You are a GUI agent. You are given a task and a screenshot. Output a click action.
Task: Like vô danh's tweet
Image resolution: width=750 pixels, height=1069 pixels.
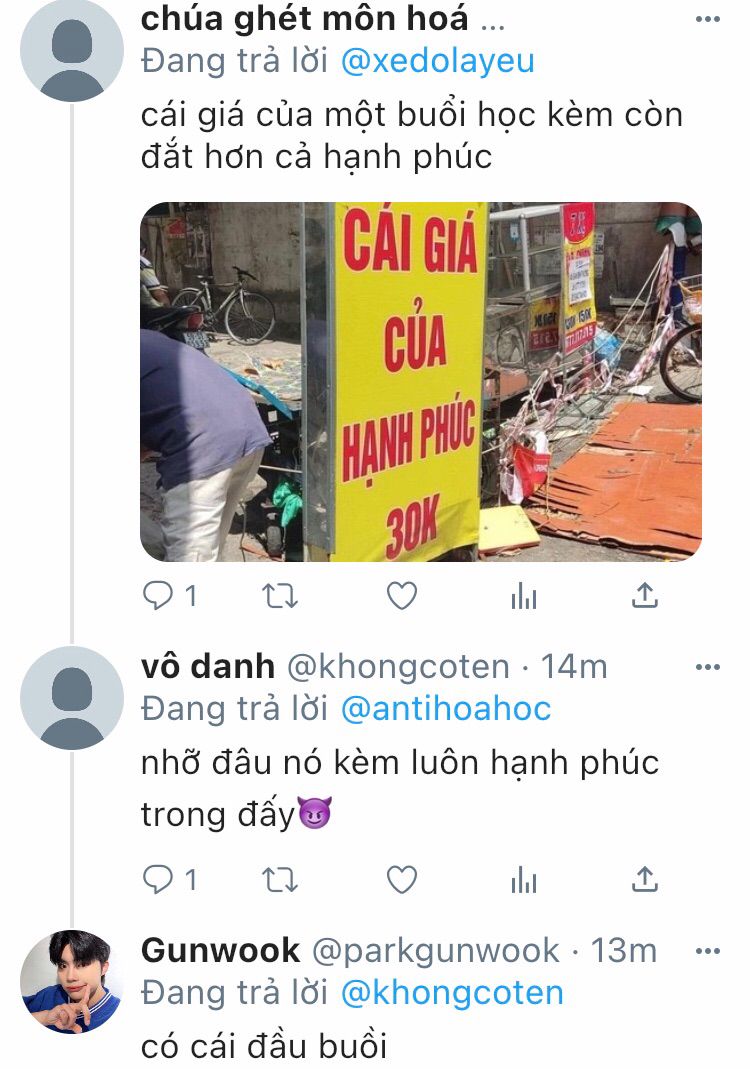[x=402, y=880]
